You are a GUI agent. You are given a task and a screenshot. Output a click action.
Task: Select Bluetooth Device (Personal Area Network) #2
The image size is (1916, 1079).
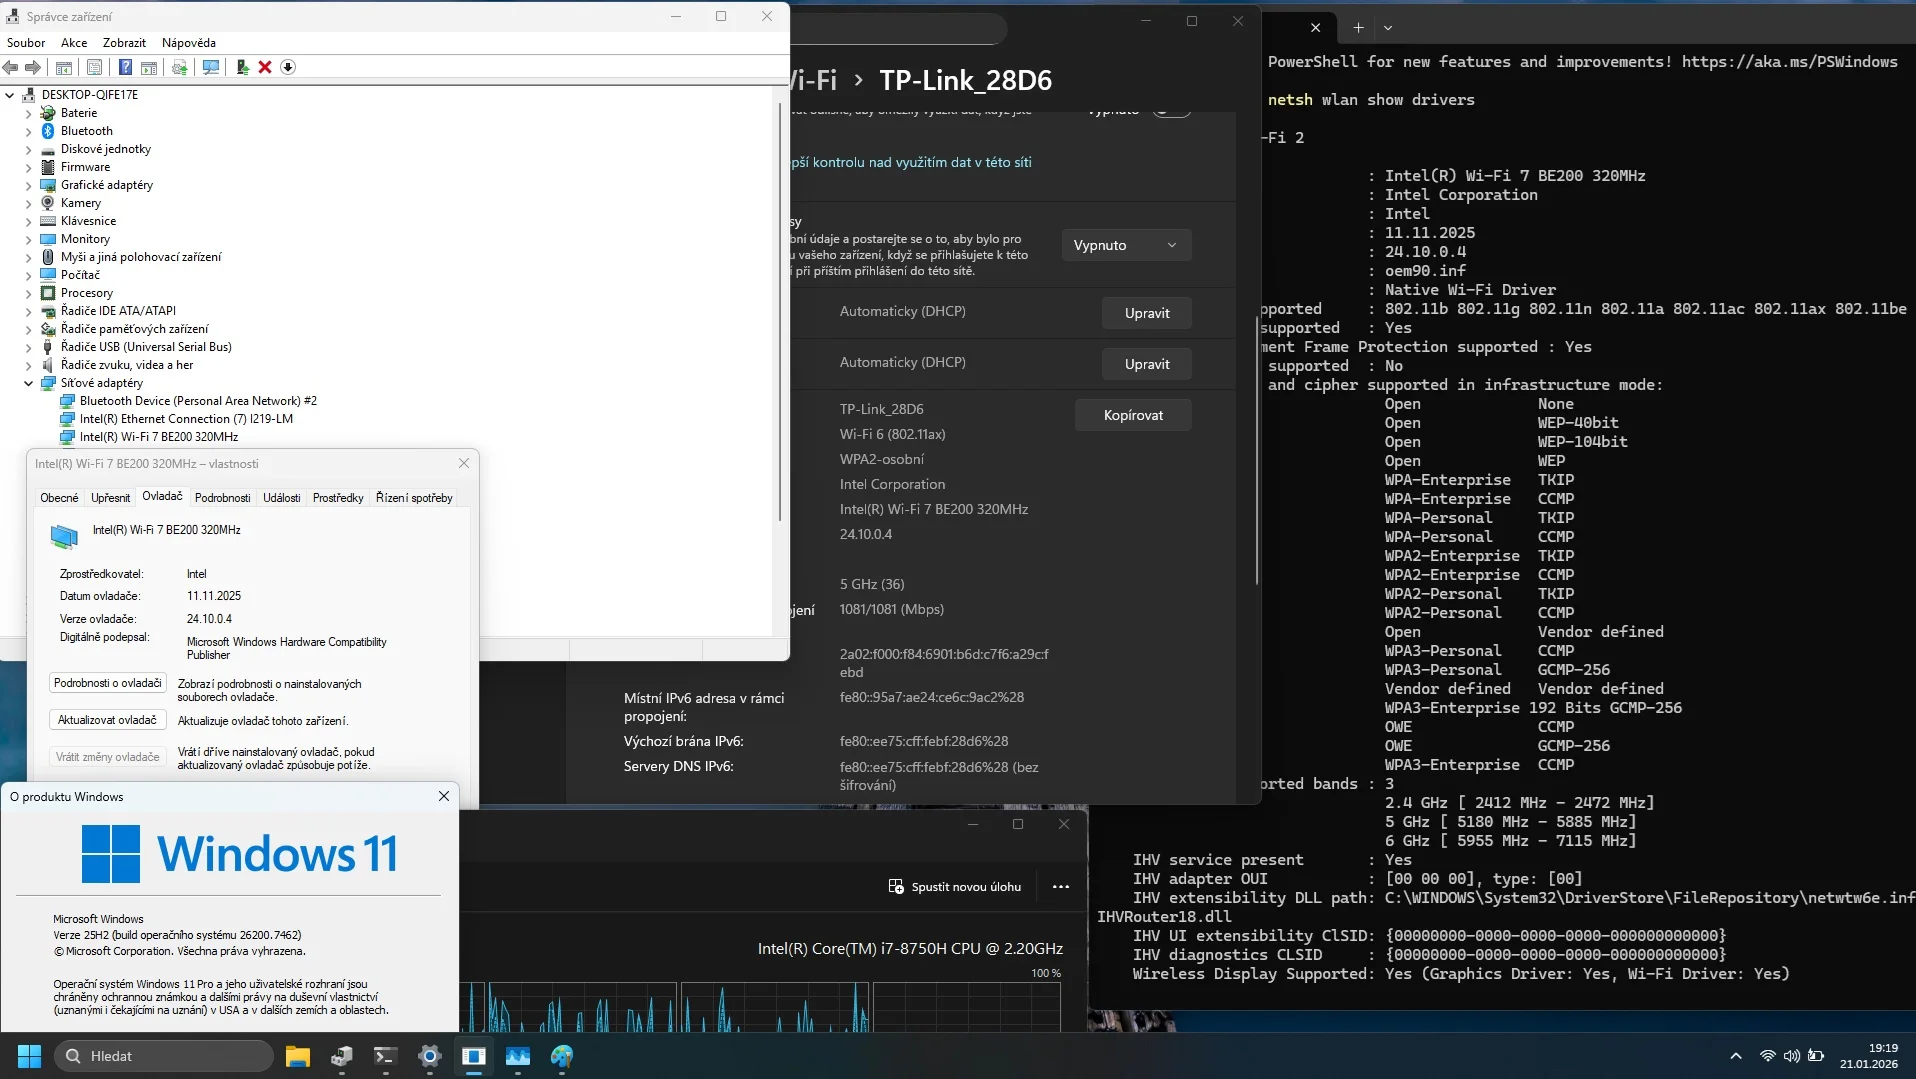click(198, 401)
